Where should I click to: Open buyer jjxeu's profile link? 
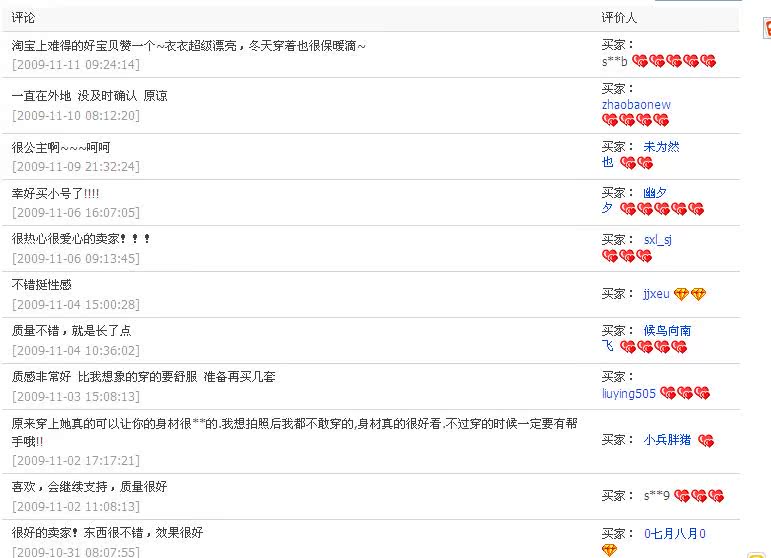click(x=656, y=294)
